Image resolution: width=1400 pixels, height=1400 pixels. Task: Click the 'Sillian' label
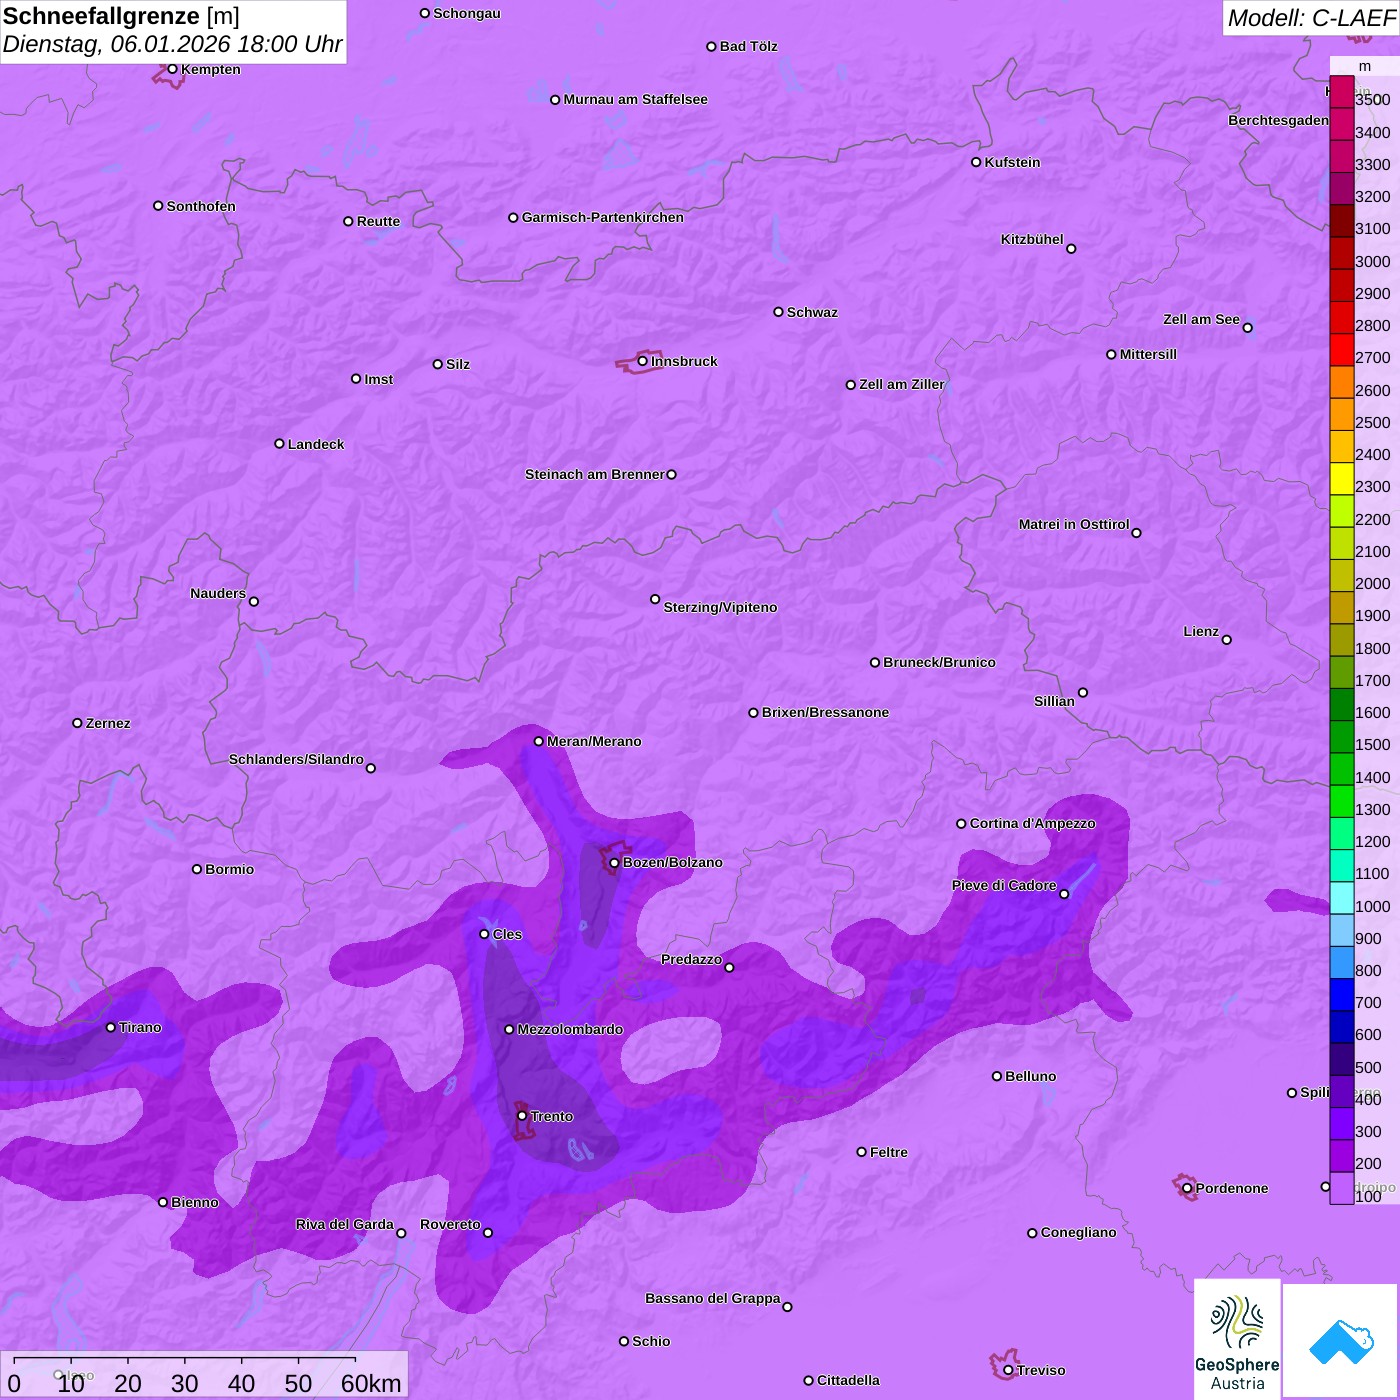tap(1054, 701)
